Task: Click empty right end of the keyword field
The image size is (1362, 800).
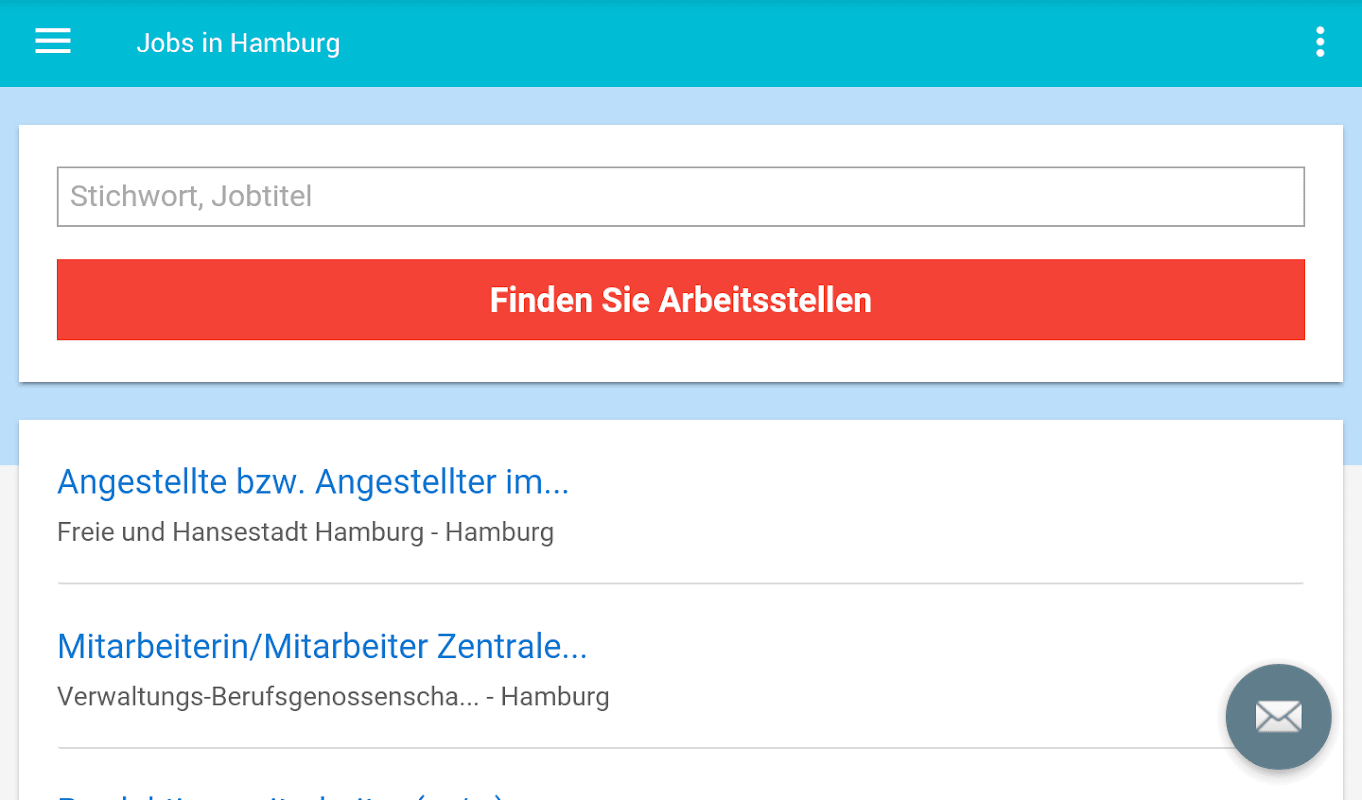Action: [1200, 196]
